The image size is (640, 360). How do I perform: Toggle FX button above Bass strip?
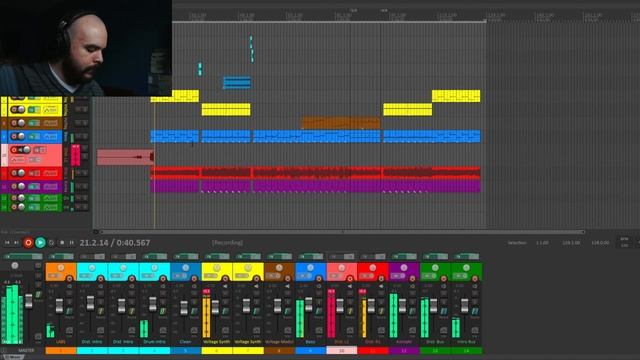(310, 256)
